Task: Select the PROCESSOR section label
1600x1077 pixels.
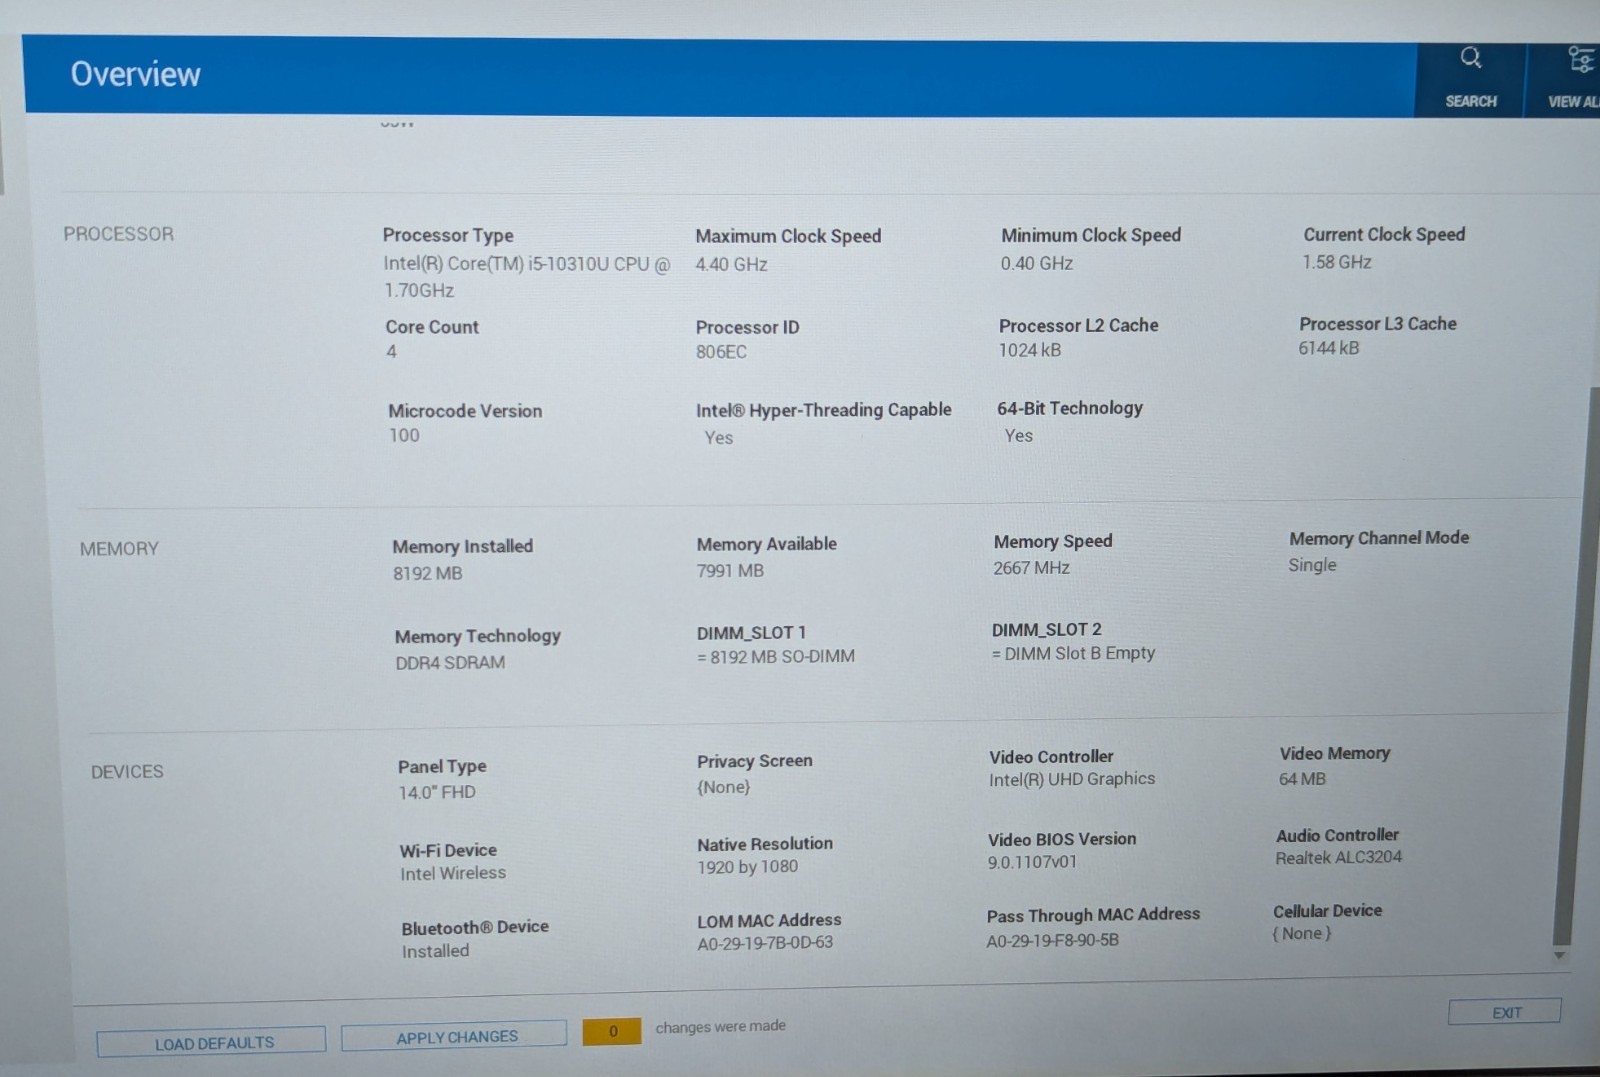Action: [118, 234]
